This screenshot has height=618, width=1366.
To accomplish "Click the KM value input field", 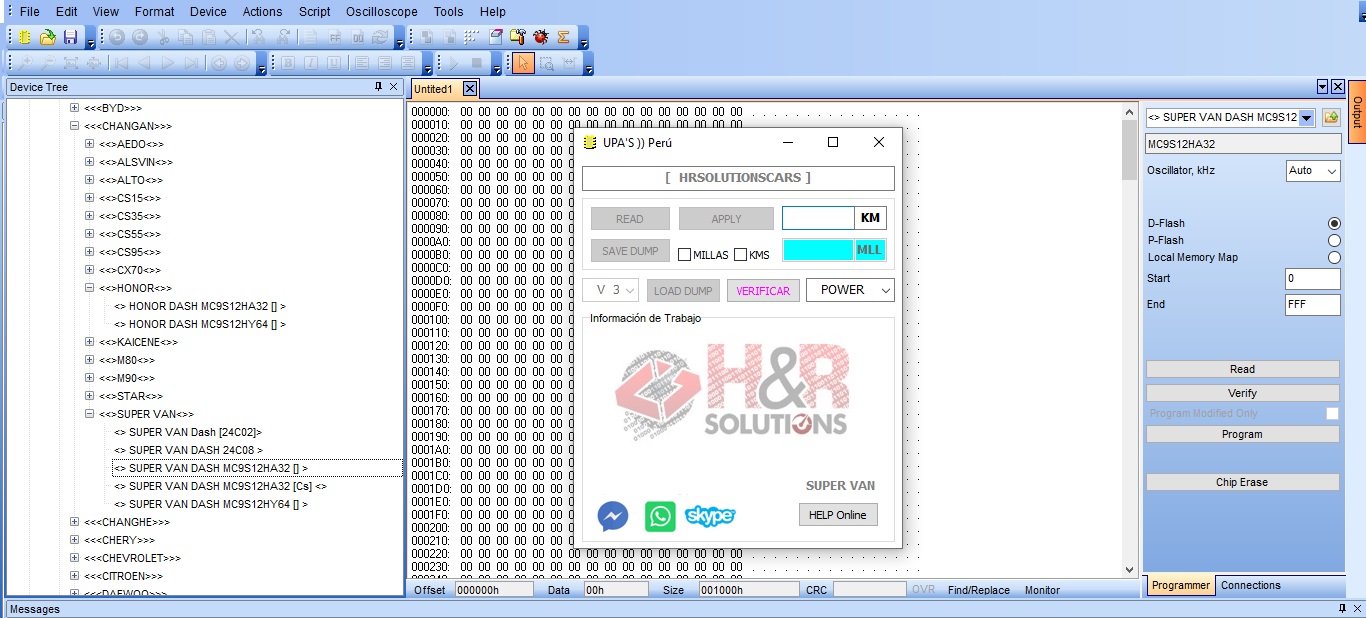I will pos(817,218).
